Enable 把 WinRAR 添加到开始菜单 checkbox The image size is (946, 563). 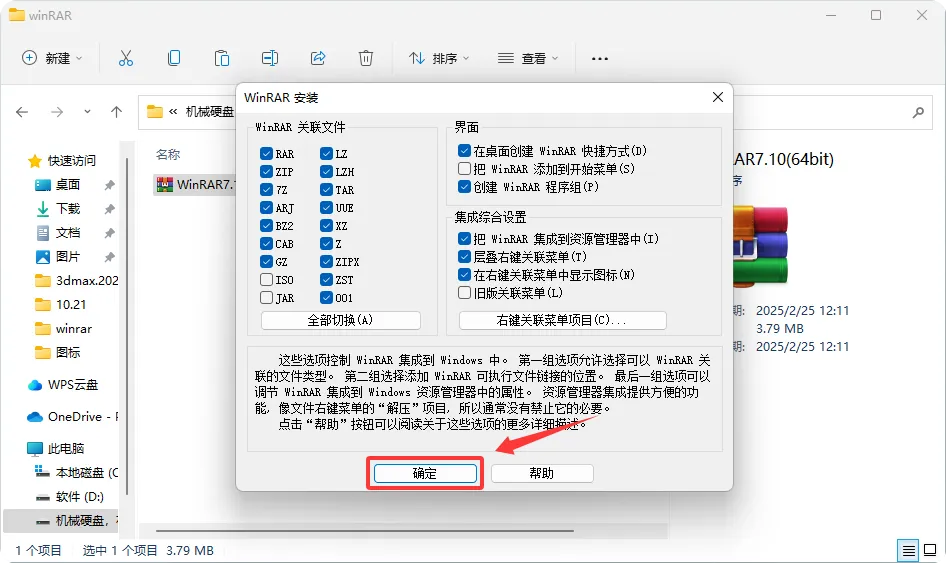coord(464,168)
